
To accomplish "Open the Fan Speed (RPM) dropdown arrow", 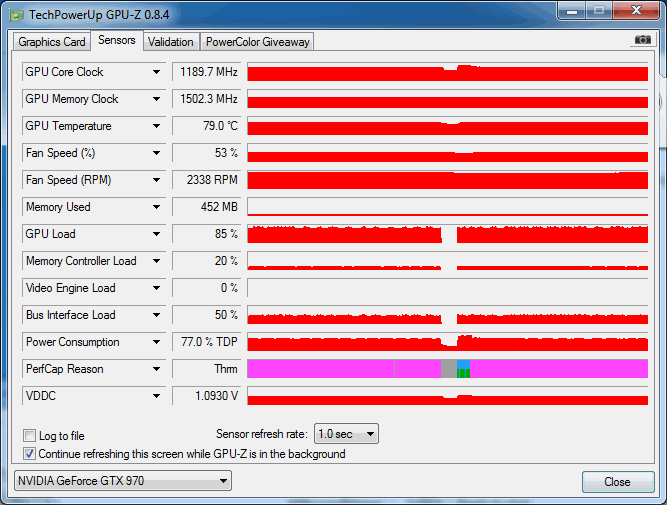I will tap(156, 180).
